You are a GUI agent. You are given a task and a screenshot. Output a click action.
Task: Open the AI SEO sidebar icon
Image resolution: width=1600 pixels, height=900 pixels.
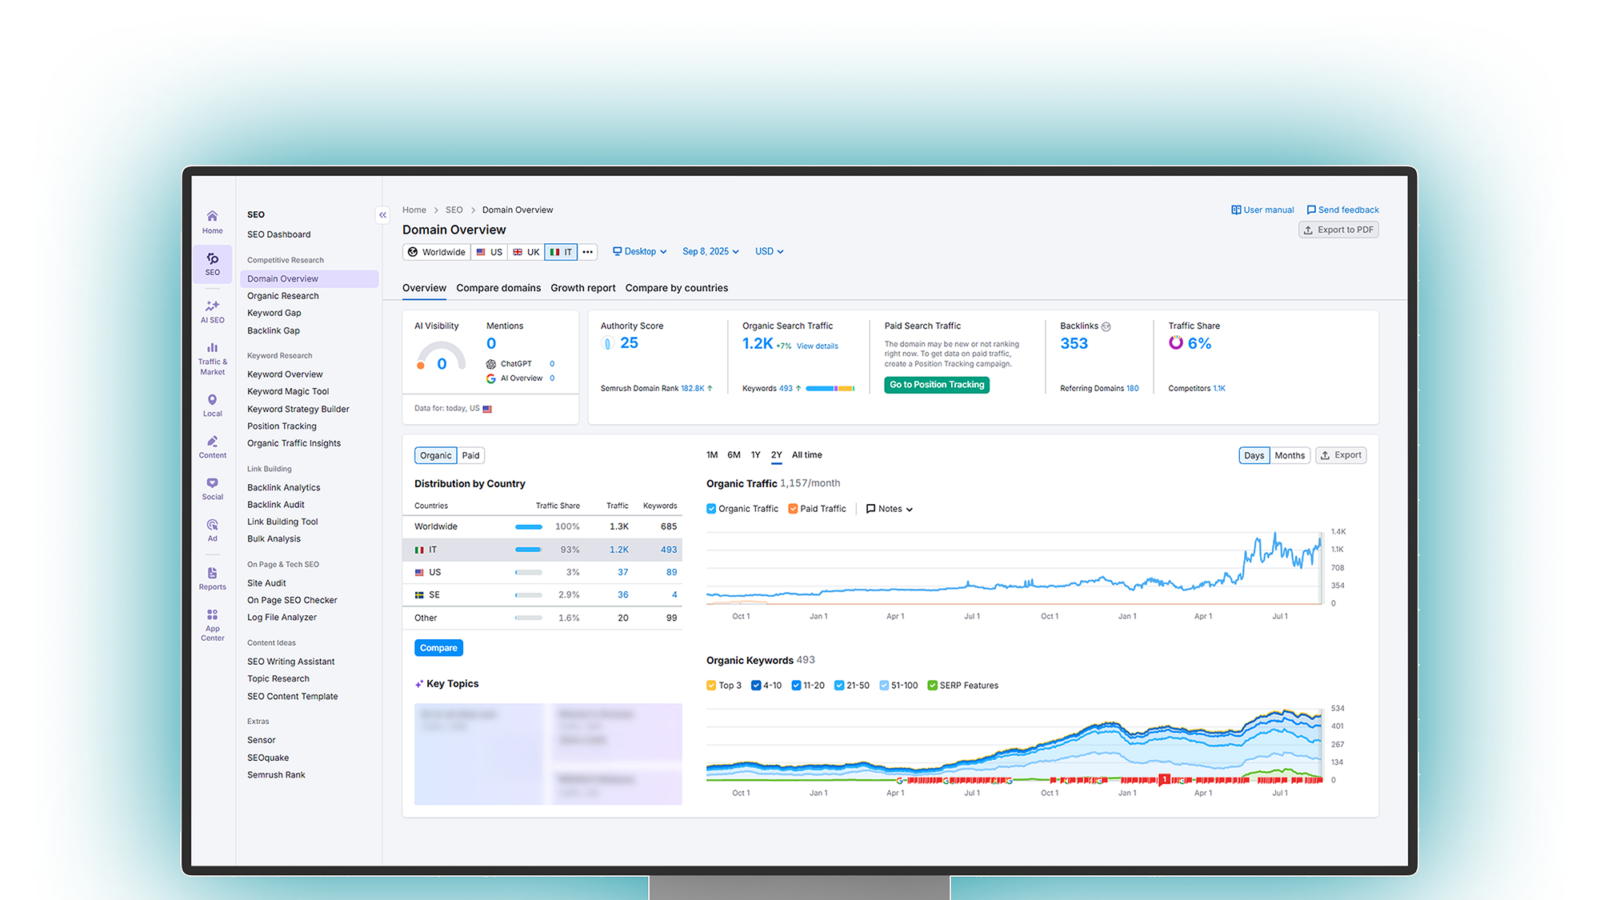[x=212, y=312]
